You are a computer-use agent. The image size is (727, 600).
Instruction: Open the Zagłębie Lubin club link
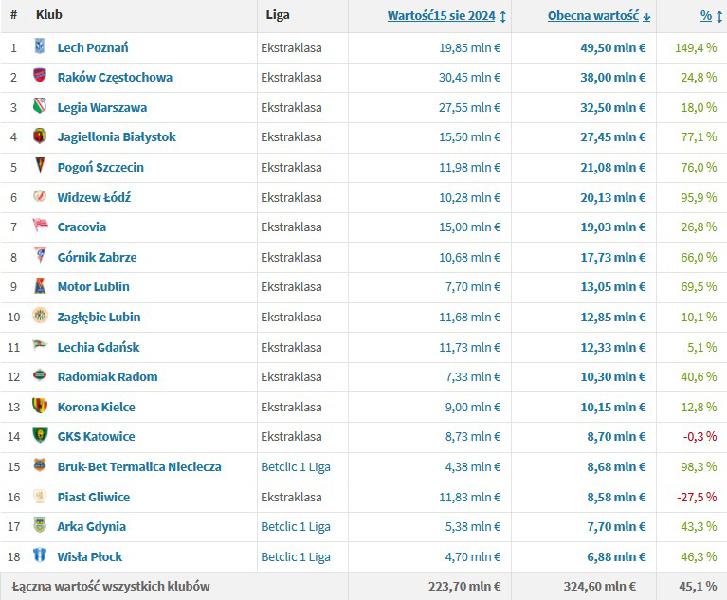[99, 317]
